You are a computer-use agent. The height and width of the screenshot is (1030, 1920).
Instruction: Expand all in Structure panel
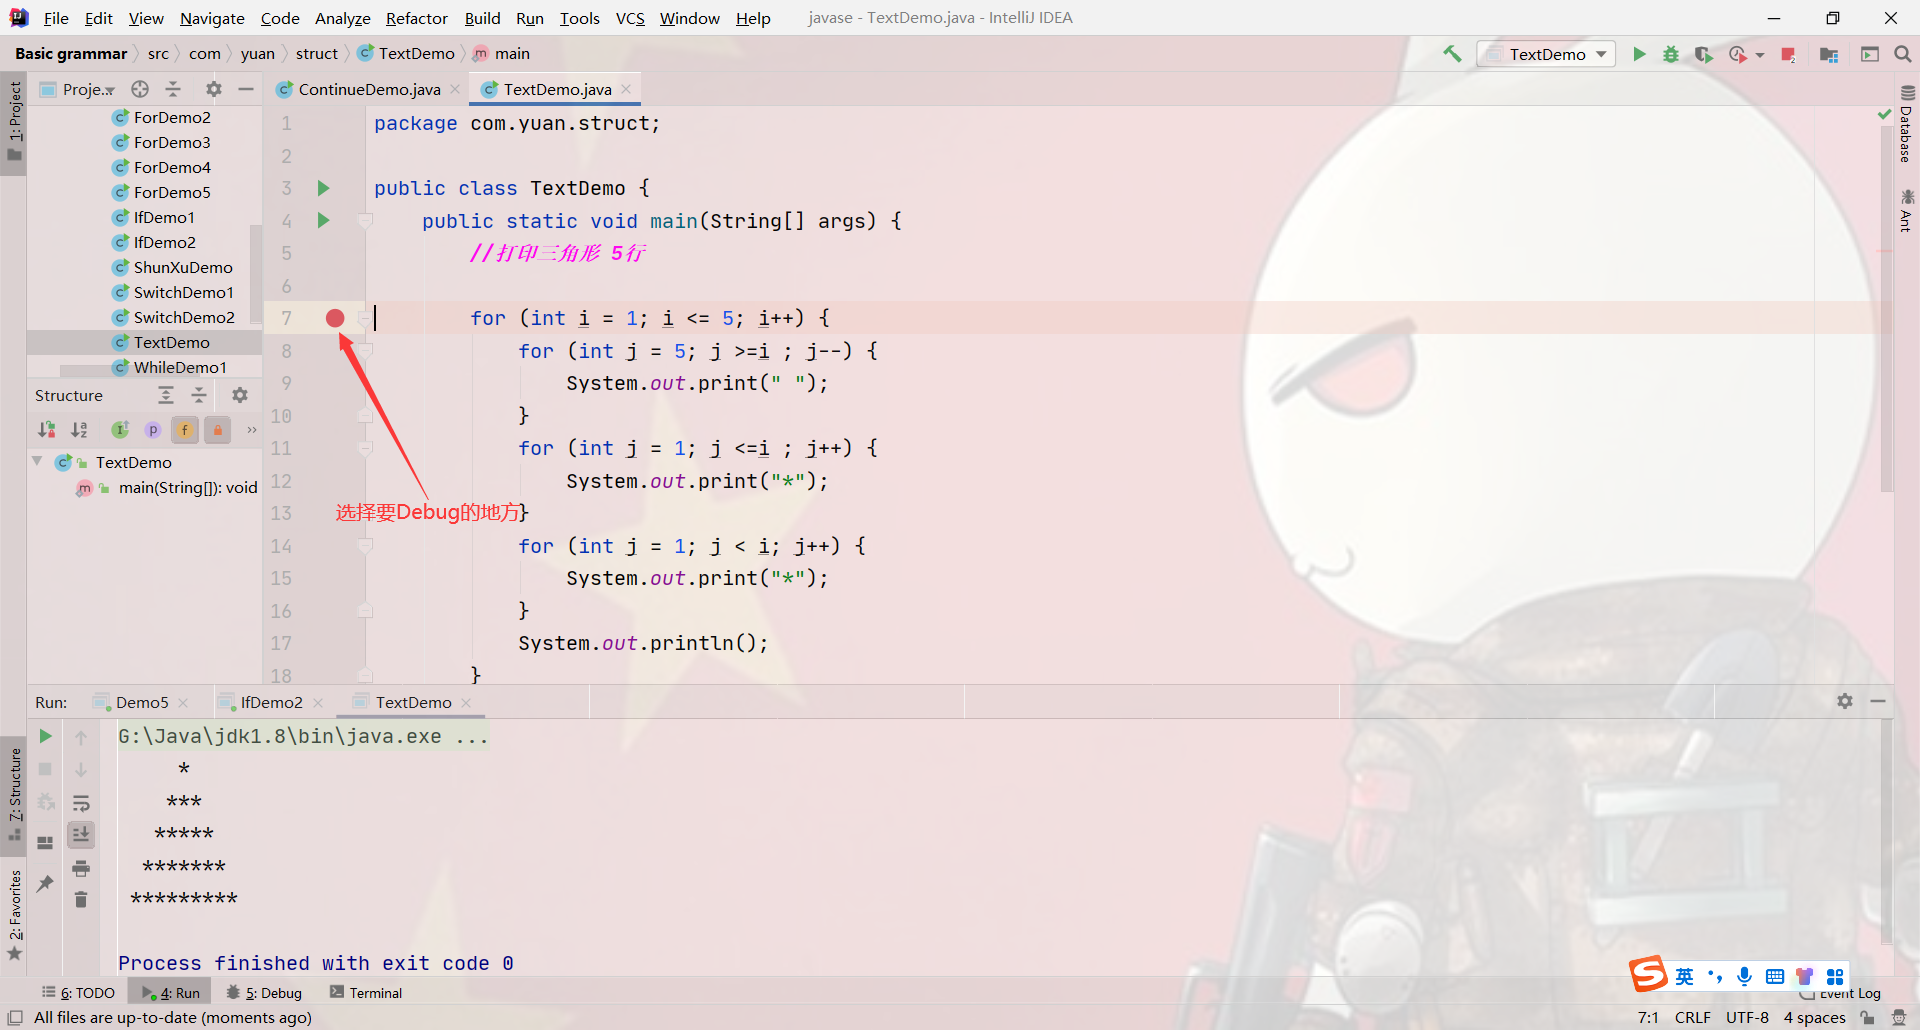166,395
